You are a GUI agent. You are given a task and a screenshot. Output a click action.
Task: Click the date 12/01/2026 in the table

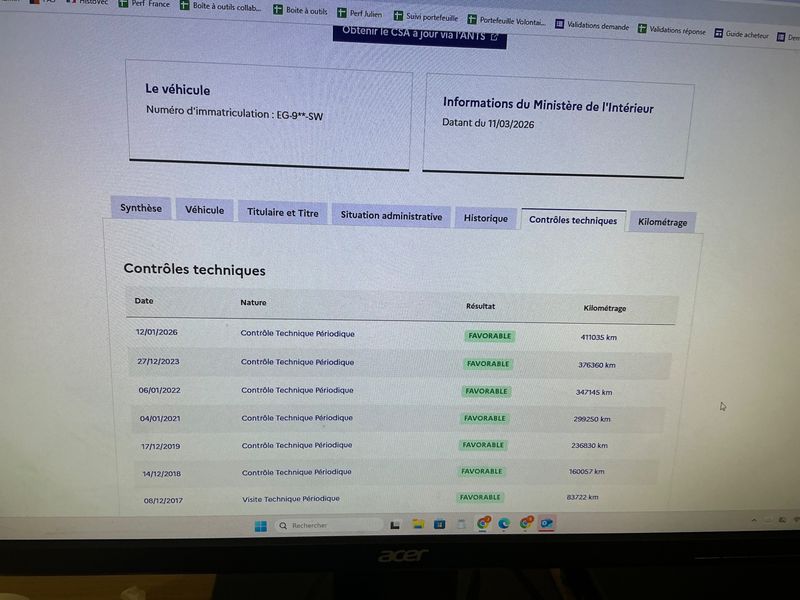pyautogui.click(x=157, y=332)
